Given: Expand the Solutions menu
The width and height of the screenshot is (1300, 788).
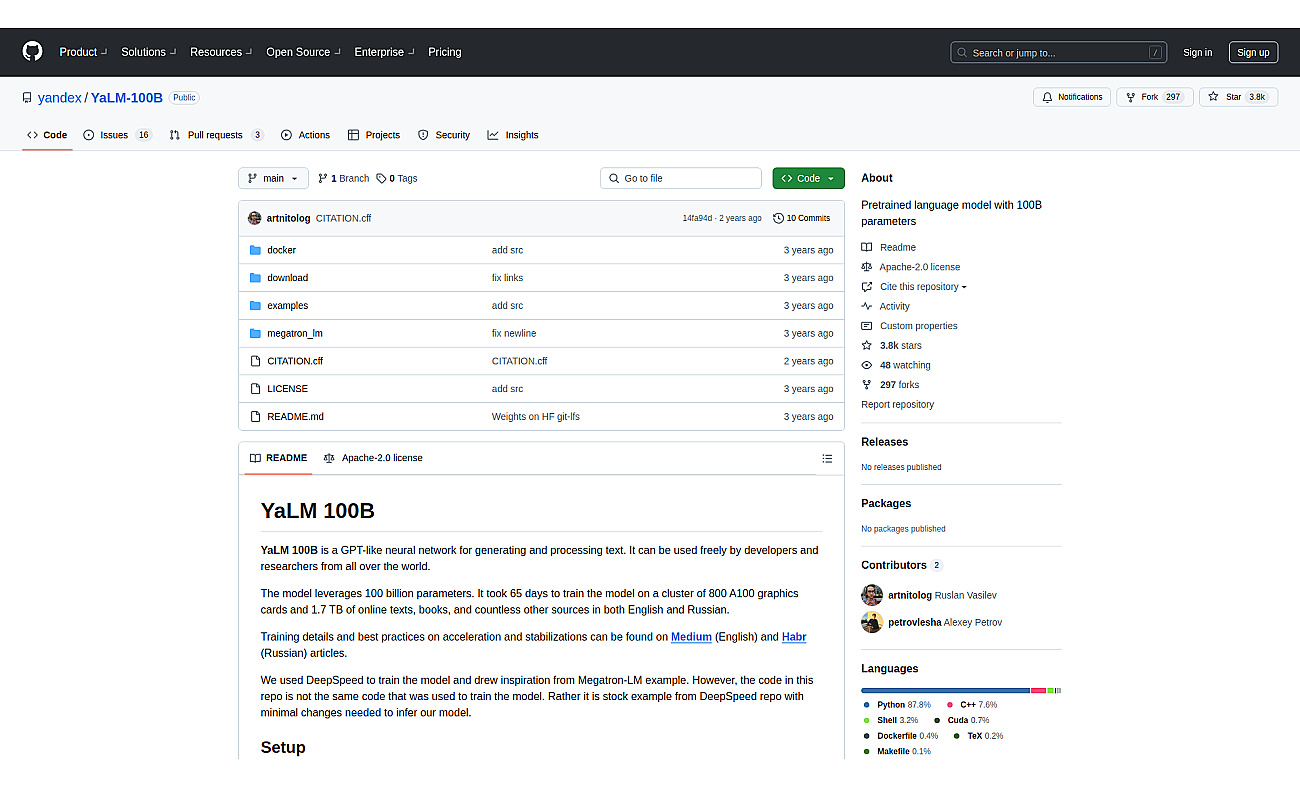Looking at the screenshot, I should click(x=148, y=52).
